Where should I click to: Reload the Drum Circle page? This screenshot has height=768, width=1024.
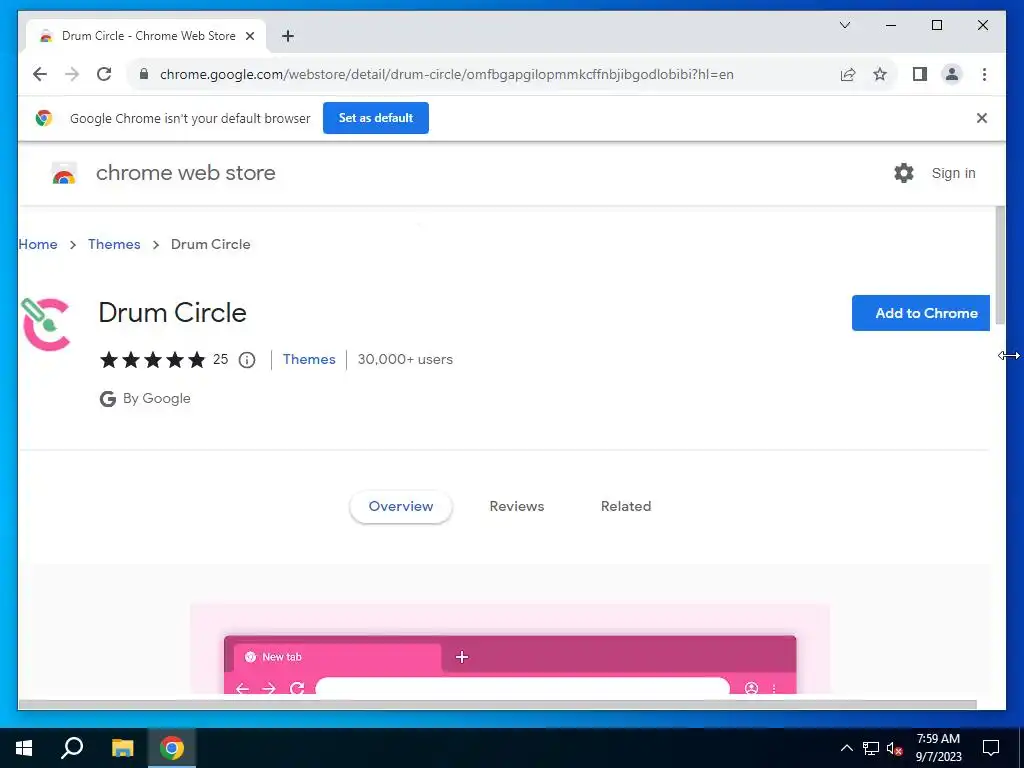(x=104, y=74)
